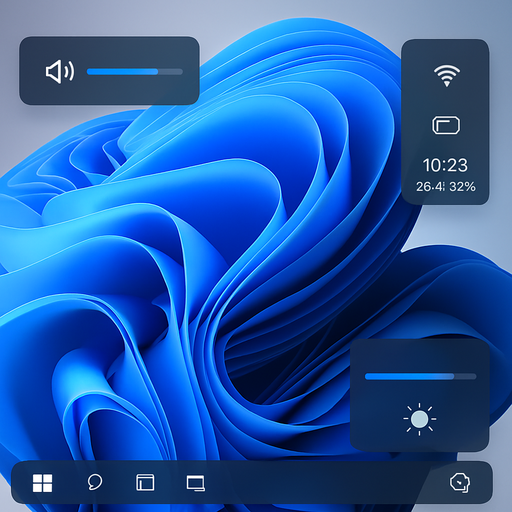Viewport: 512px width, 512px height.
Task: Click the 10:23 clock time
Action: [445, 165]
